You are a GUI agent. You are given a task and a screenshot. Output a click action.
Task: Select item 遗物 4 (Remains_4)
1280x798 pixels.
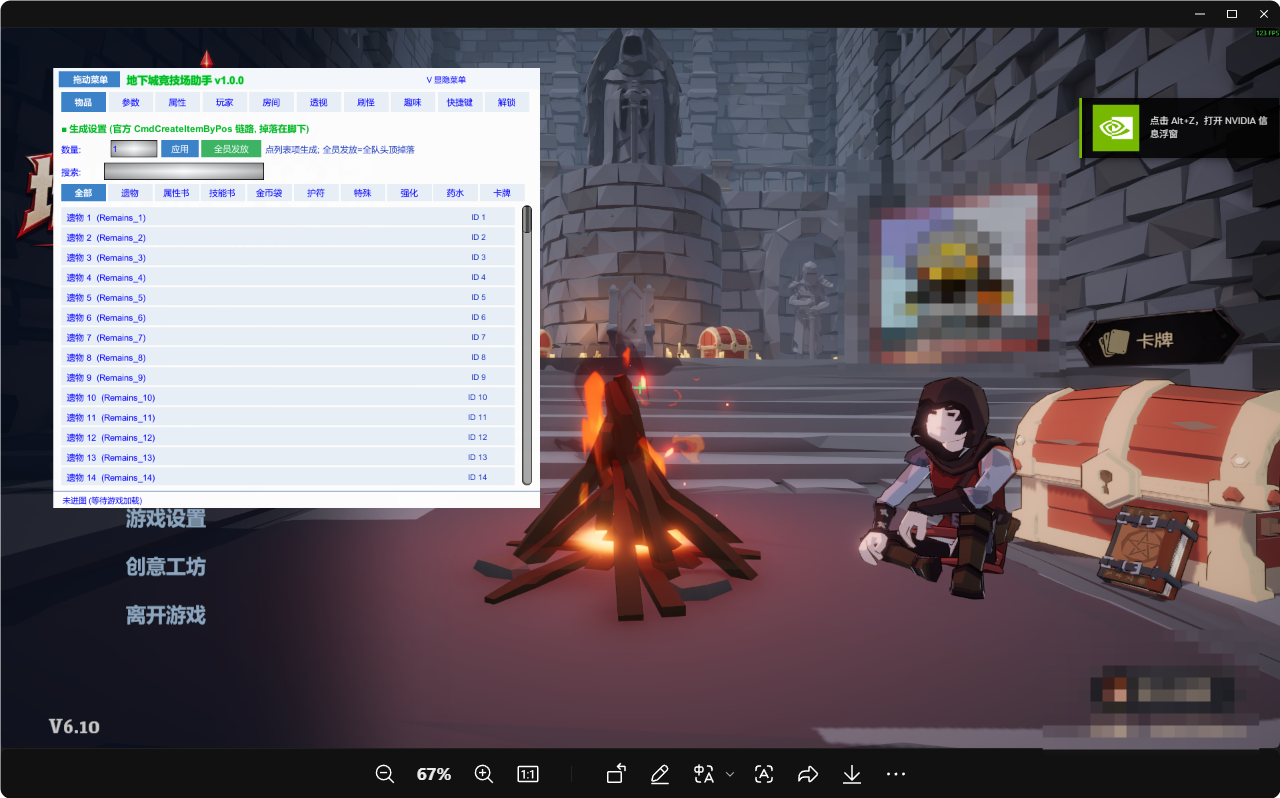point(288,277)
